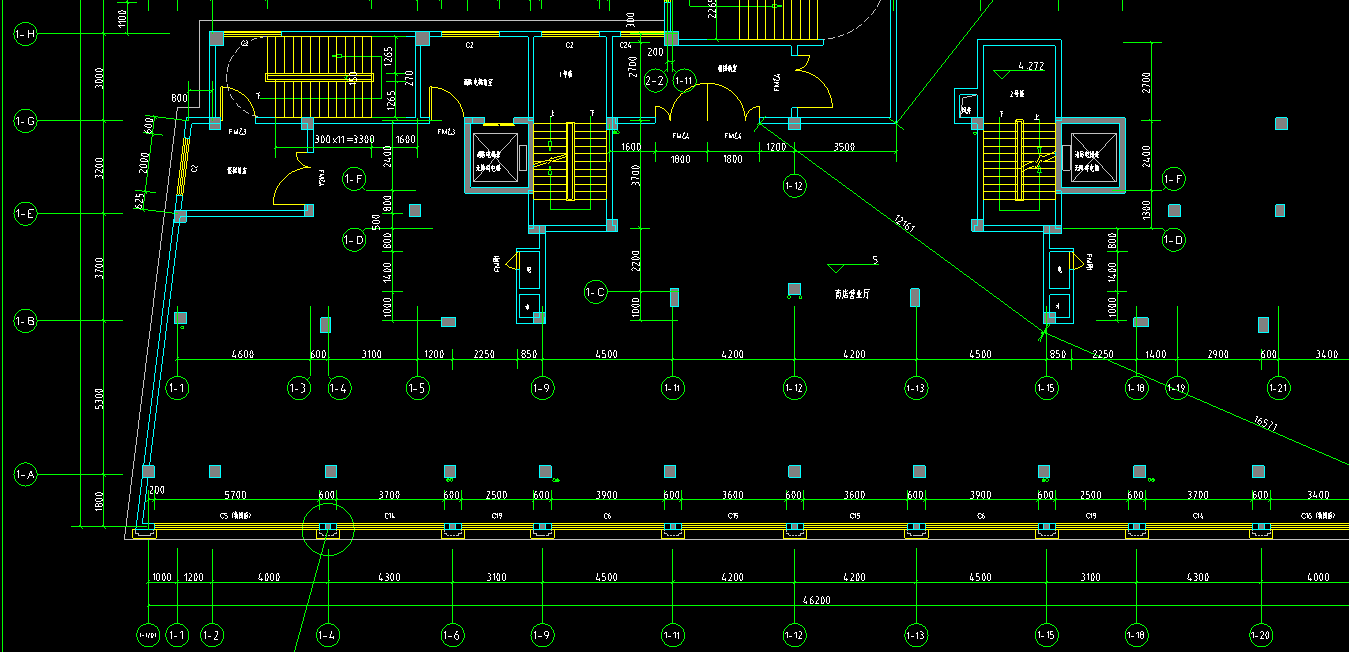Pick the 16511 diagonal dimension text
Viewport: 1349px width, 652px height.
tap(1265, 423)
